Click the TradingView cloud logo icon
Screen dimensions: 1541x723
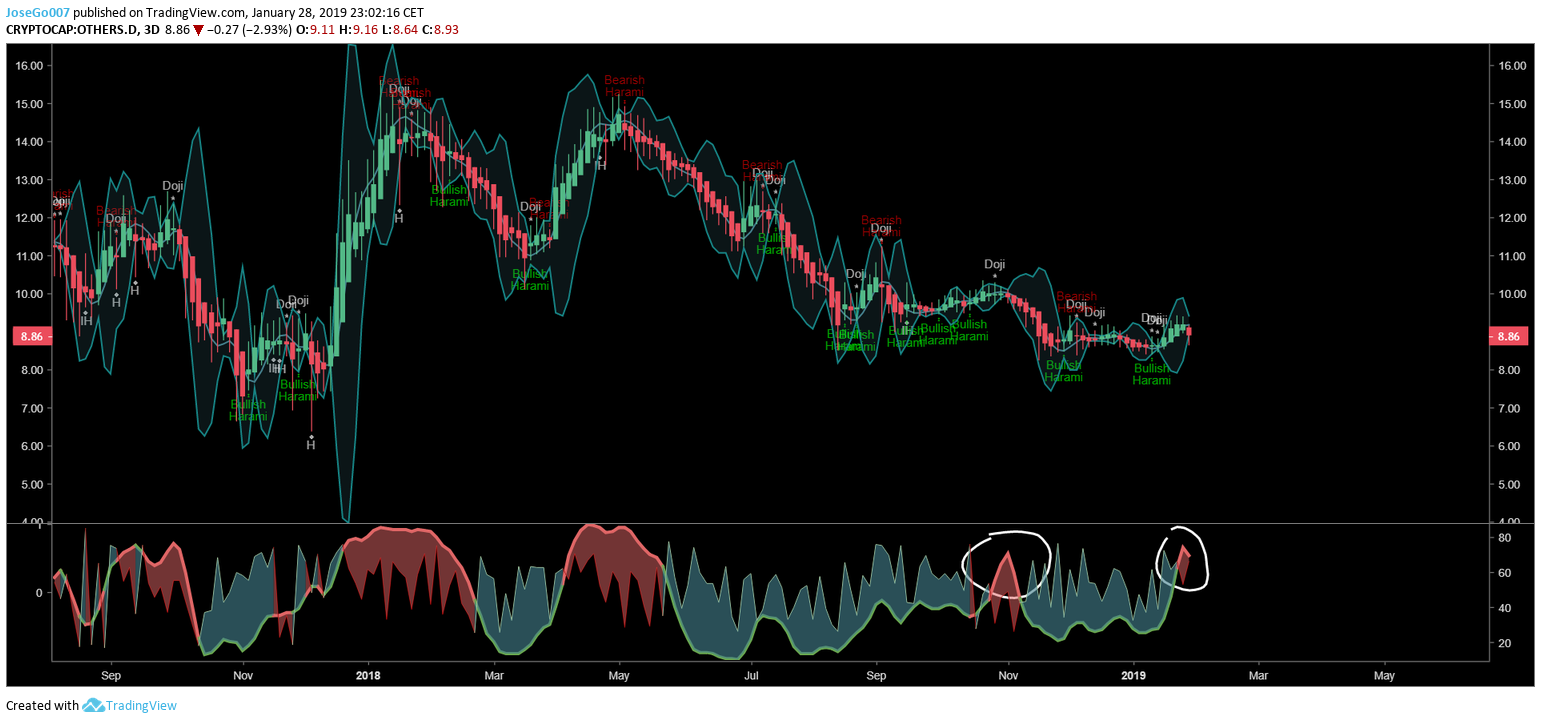coord(93,705)
